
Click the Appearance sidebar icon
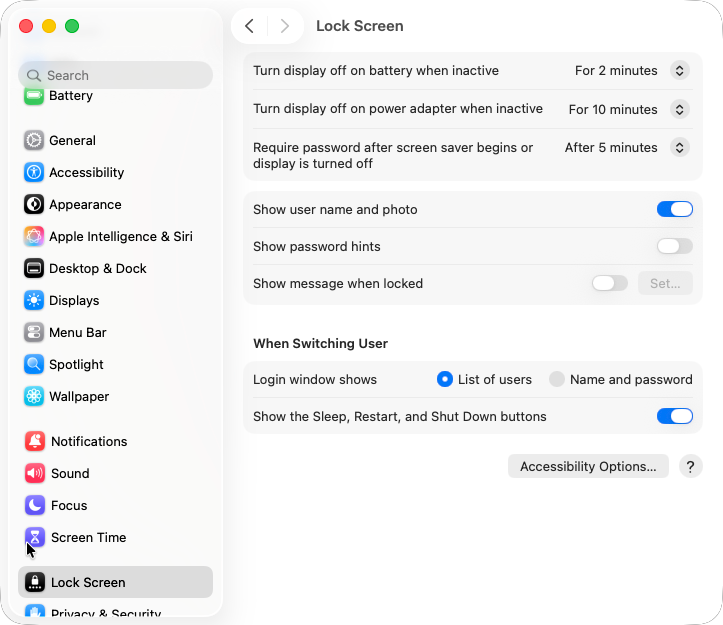point(34,204)
